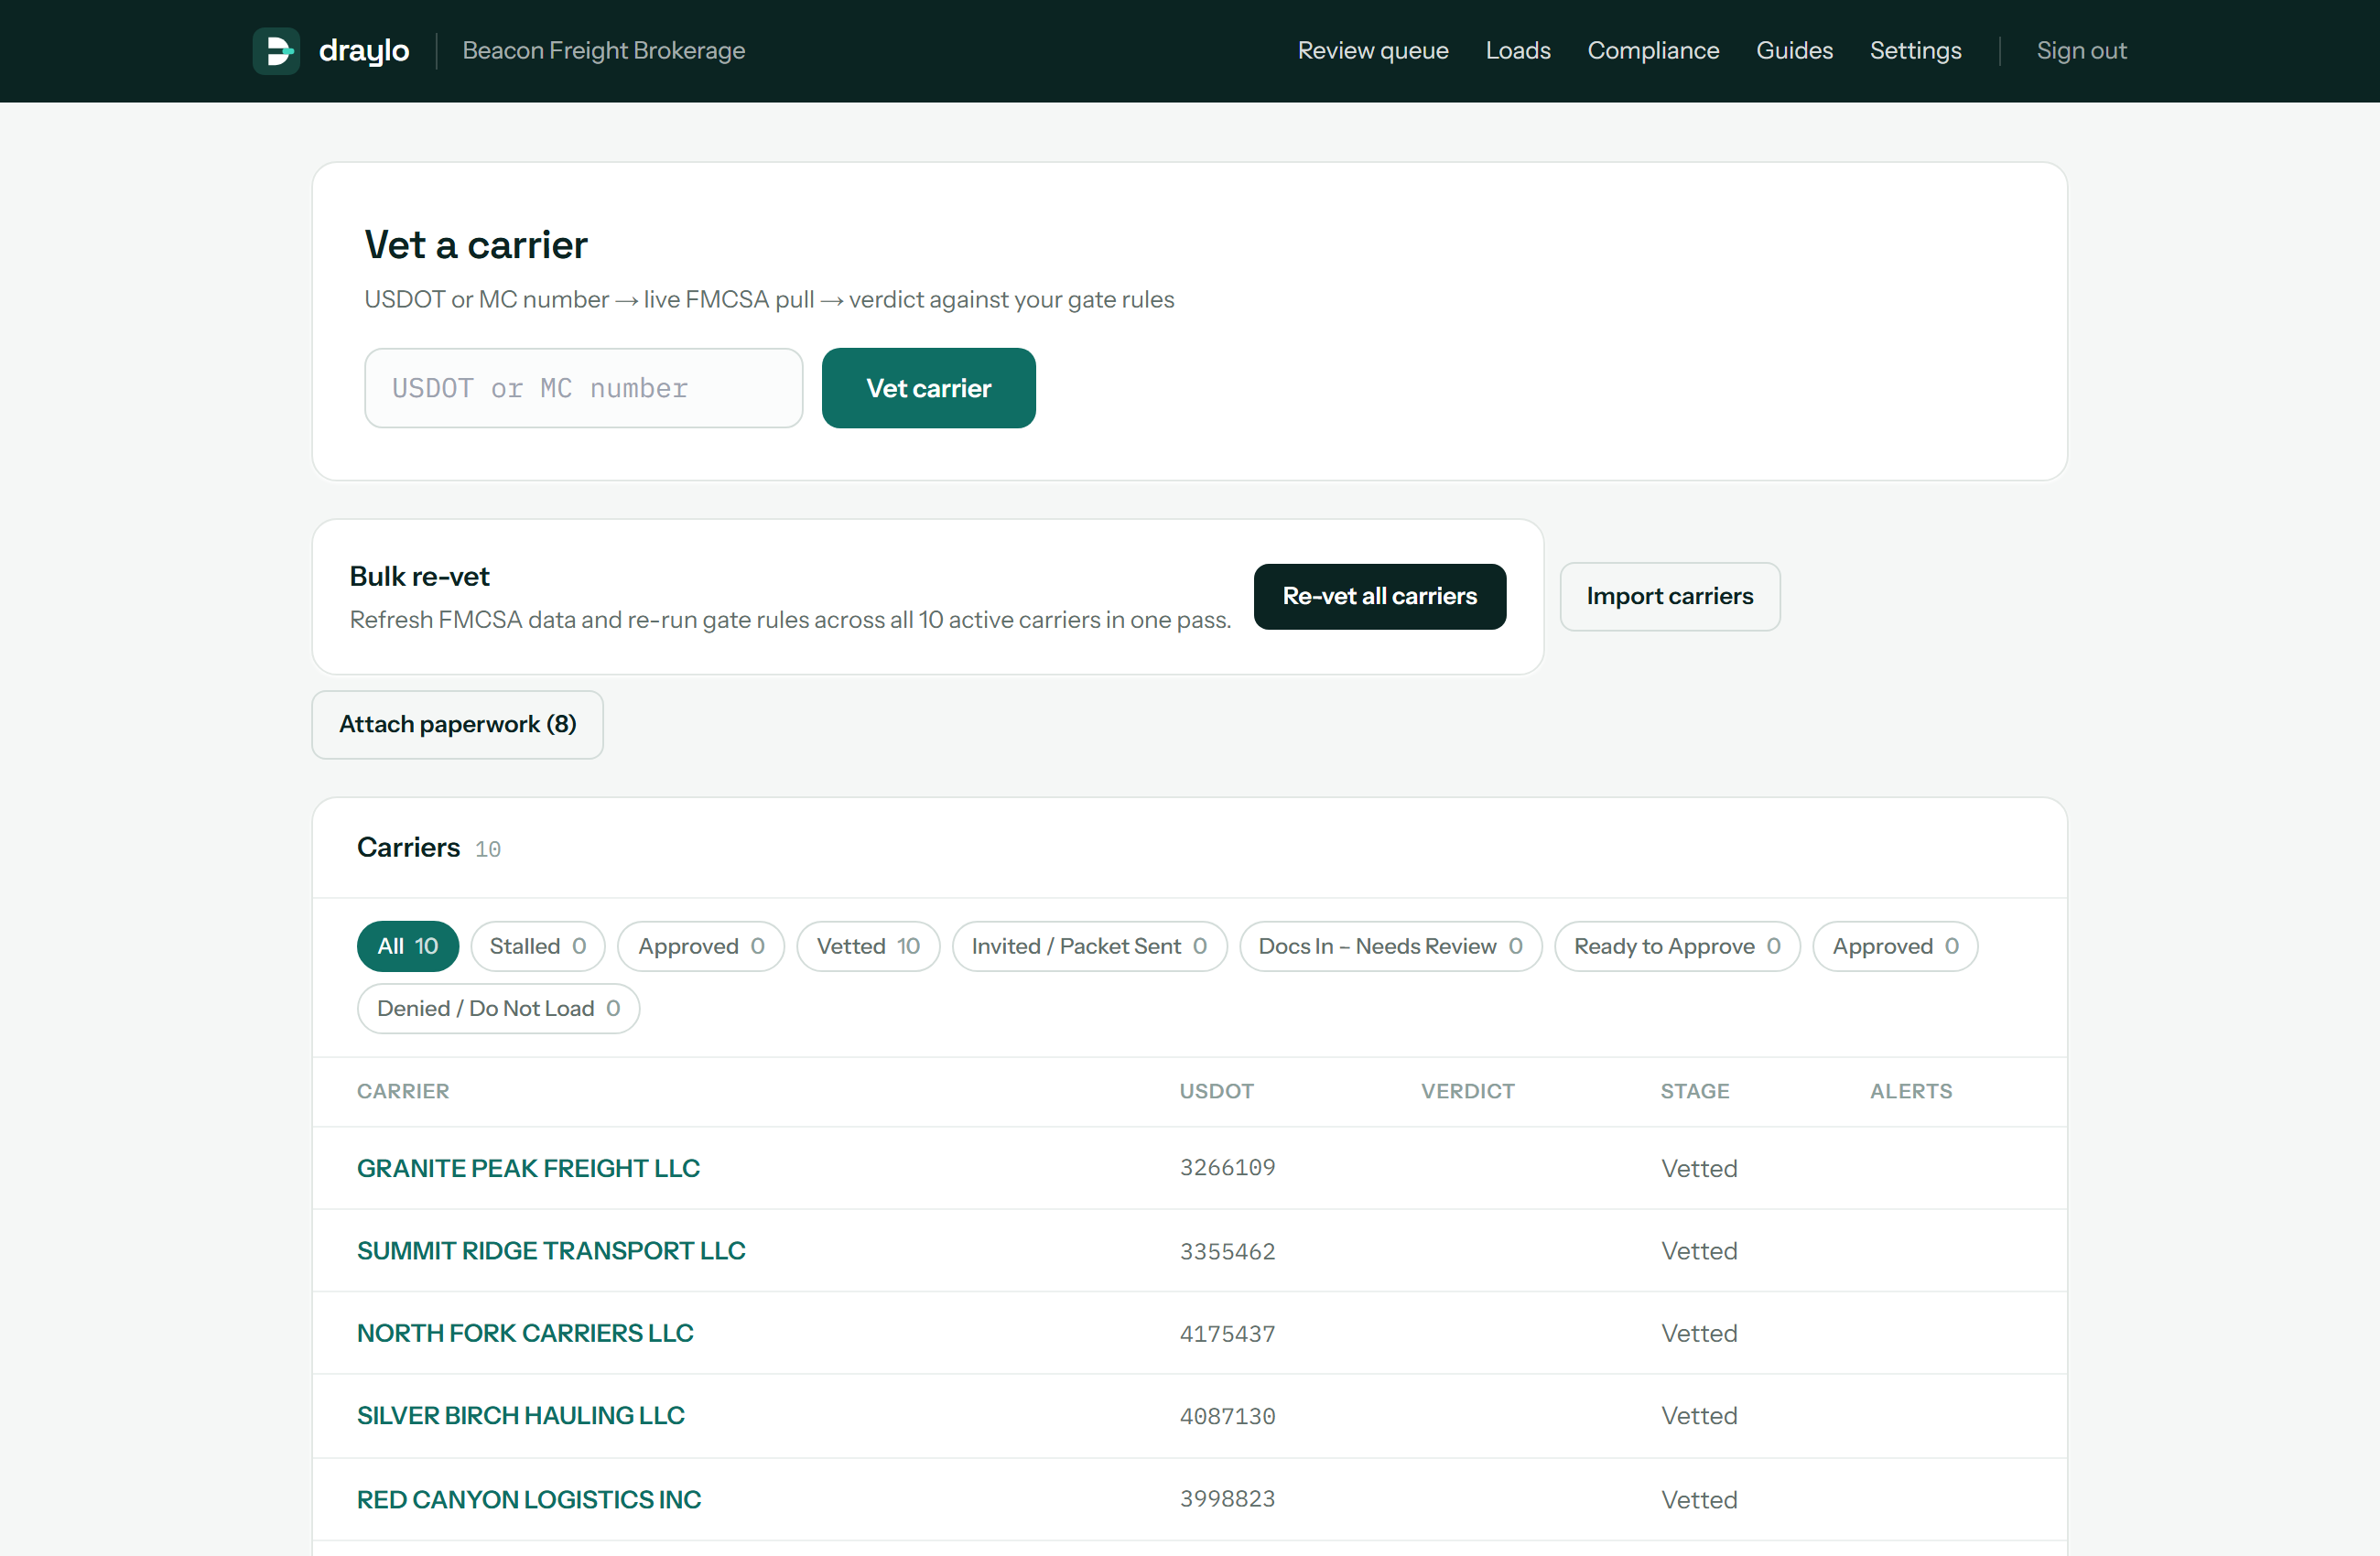Click Attach paperwork (8)
2380x1556 pixels.
coord(457,724)
